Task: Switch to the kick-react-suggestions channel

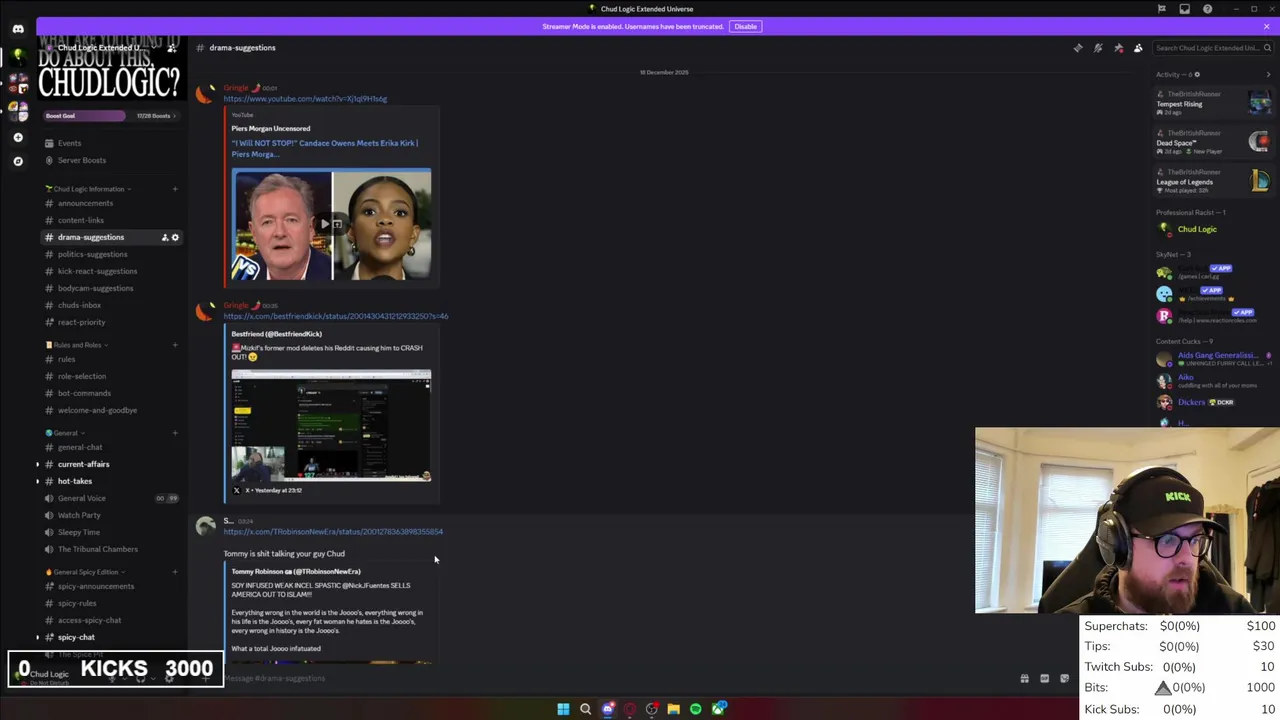Action: [x=110, y=271]
